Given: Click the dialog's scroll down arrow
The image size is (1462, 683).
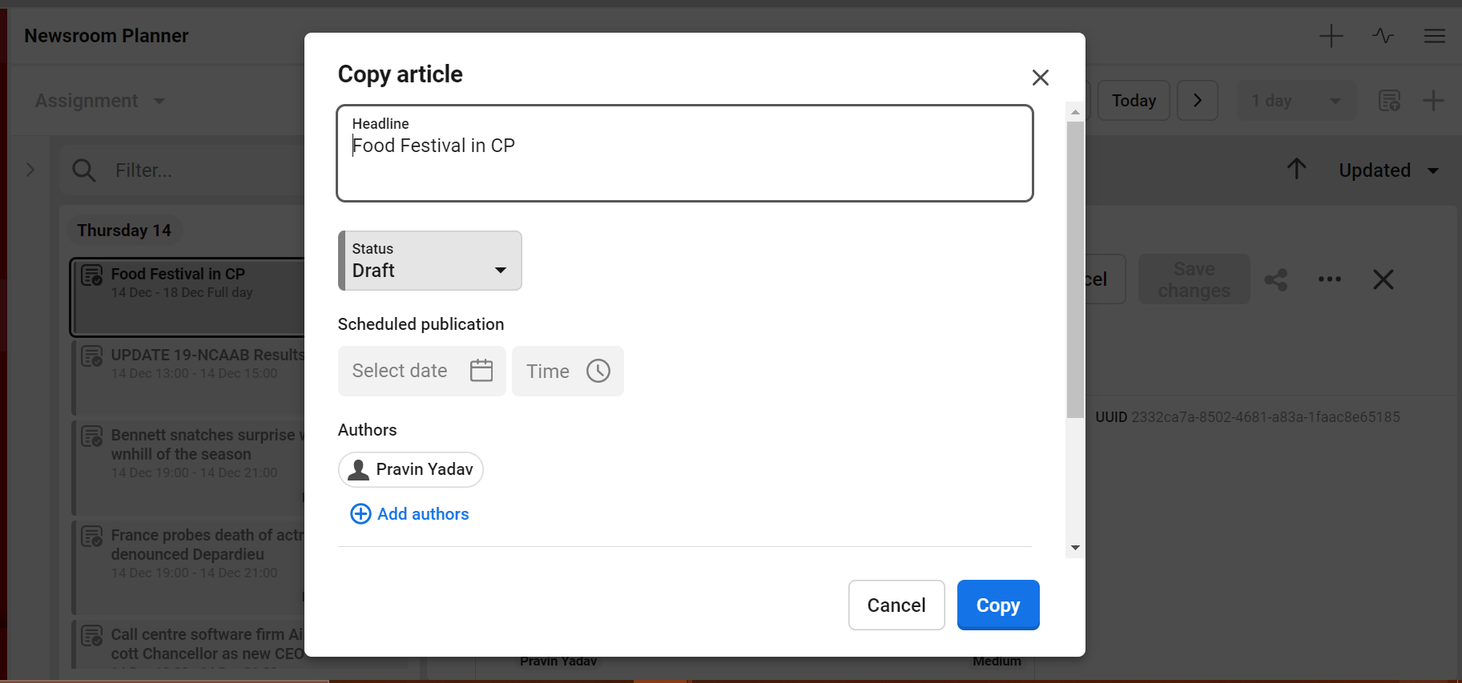Looking at the screenshot, I should [x=1075, y=548].
